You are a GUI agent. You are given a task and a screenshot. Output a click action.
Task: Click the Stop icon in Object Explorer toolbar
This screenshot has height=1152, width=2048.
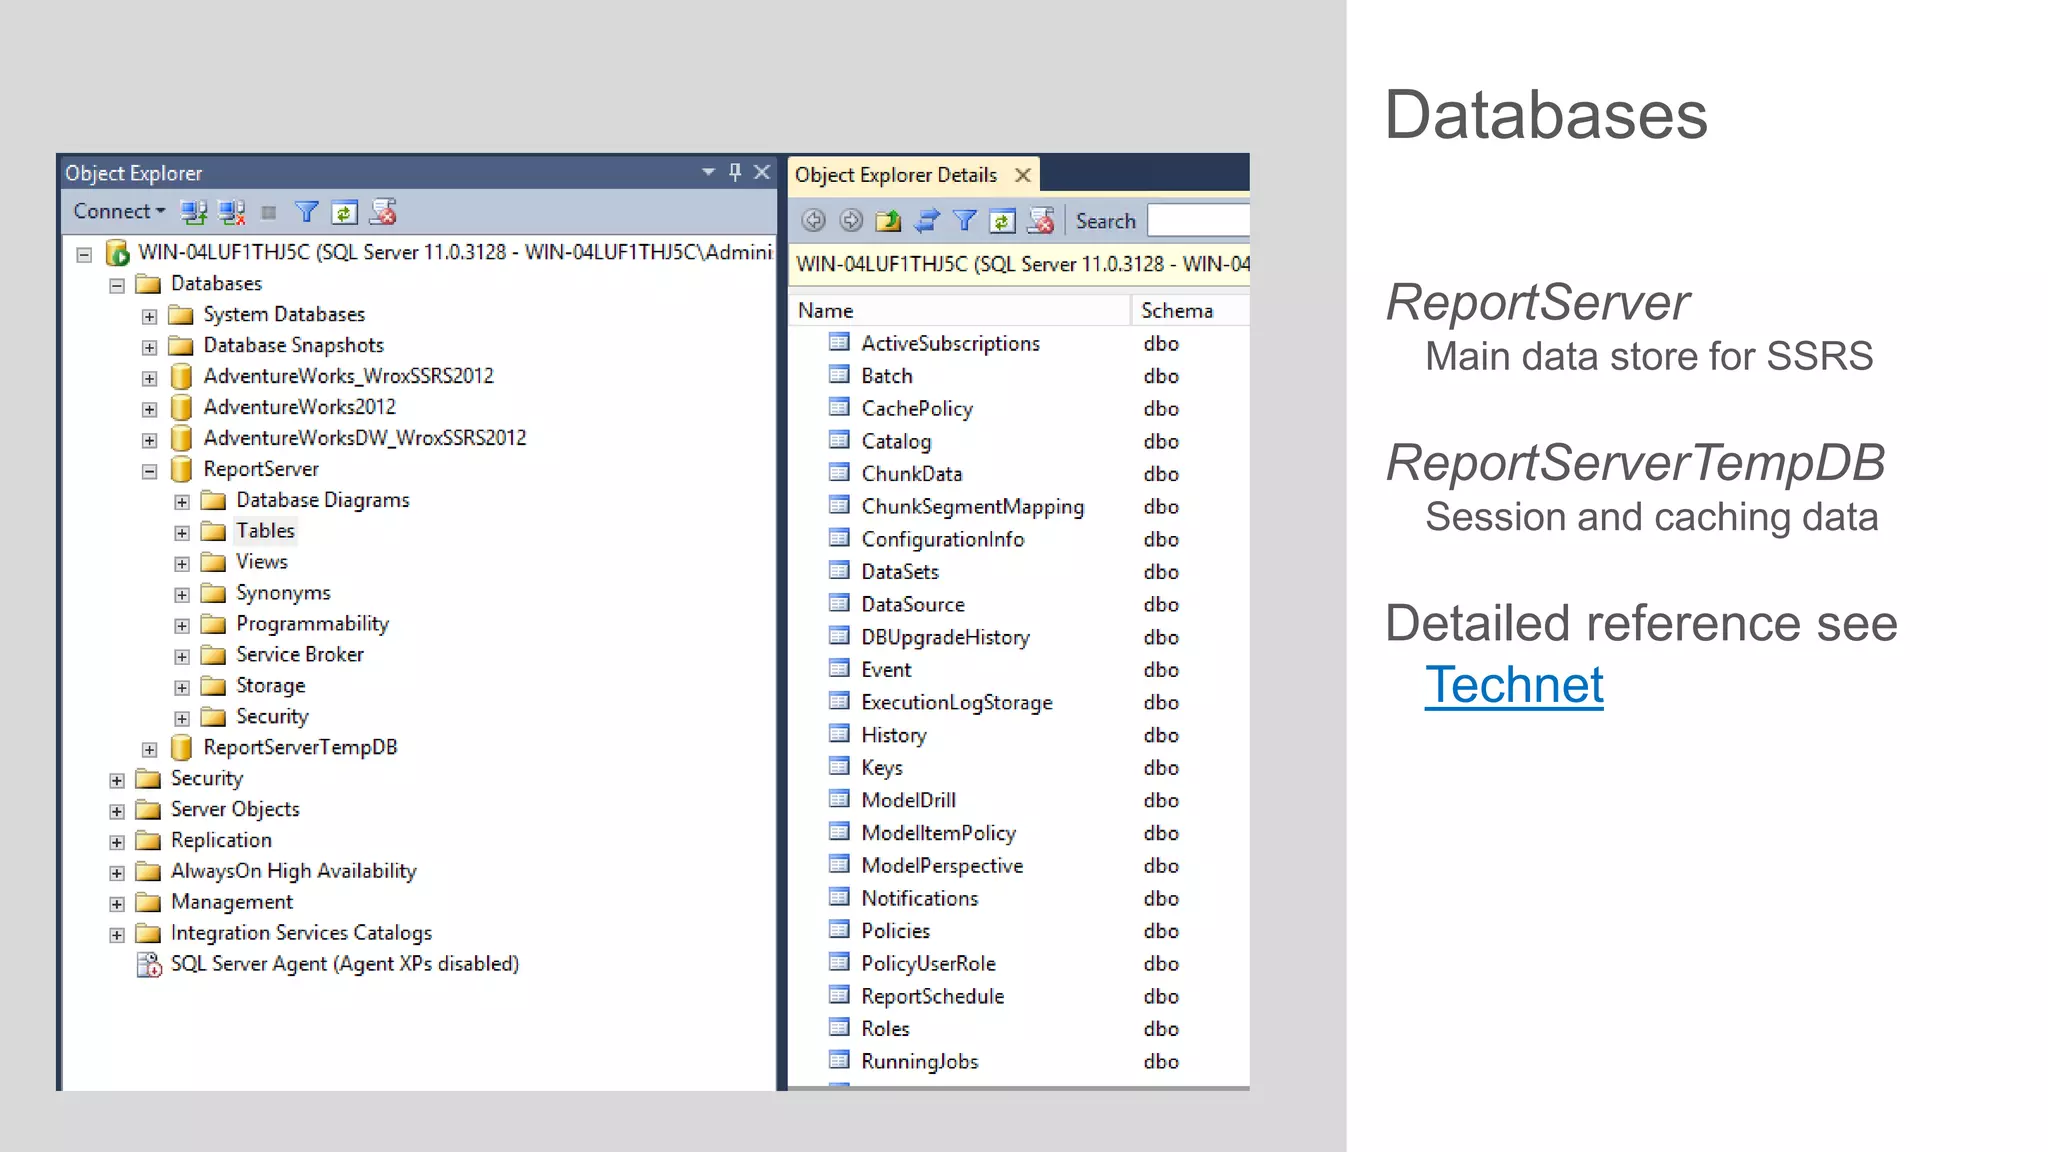click(268, 212)
